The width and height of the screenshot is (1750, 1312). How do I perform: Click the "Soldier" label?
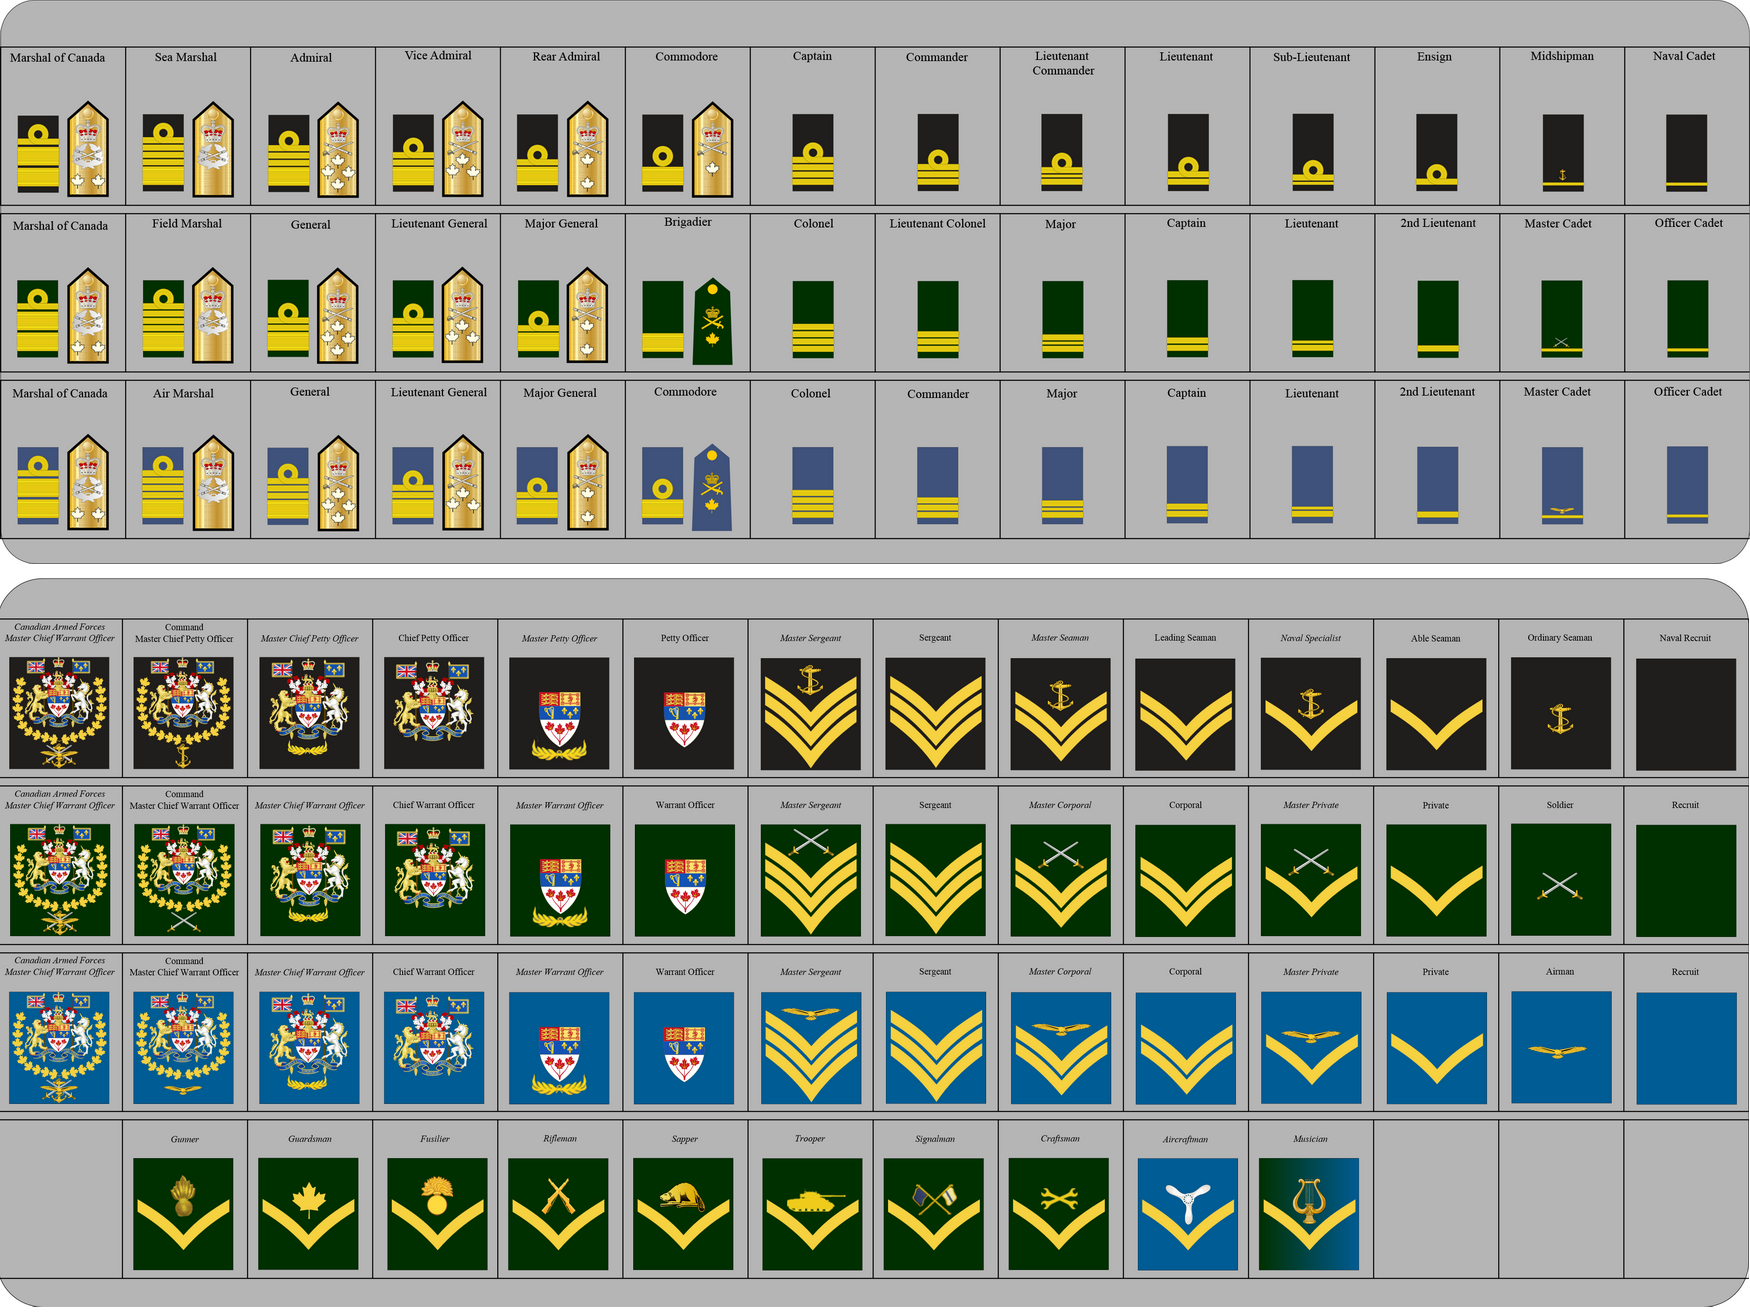pos(1560,805)
